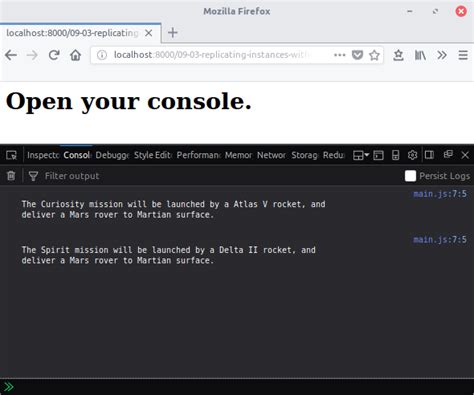Screen dimensions: 474x395
Task: Open the Firefox hamburger menu
Action: [463, 55]
